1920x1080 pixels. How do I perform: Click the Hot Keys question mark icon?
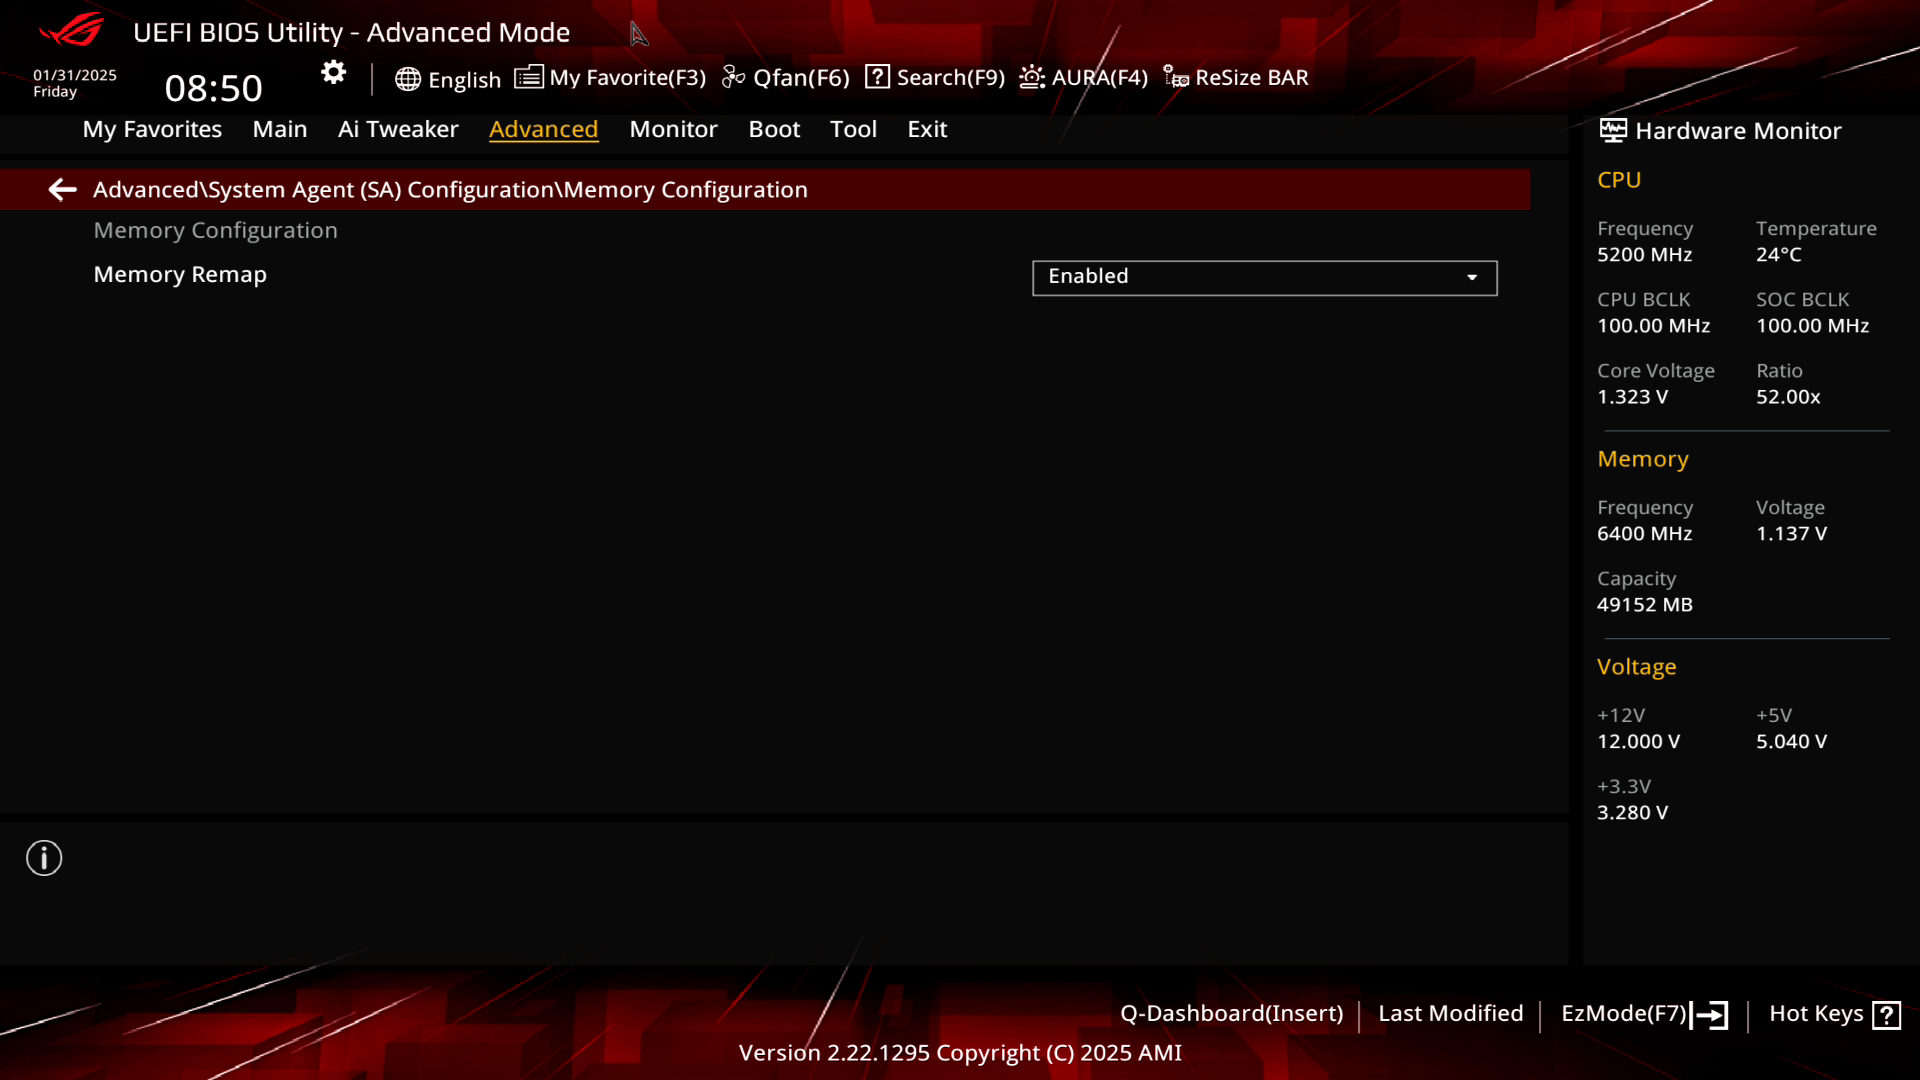coord(1886,1015)
